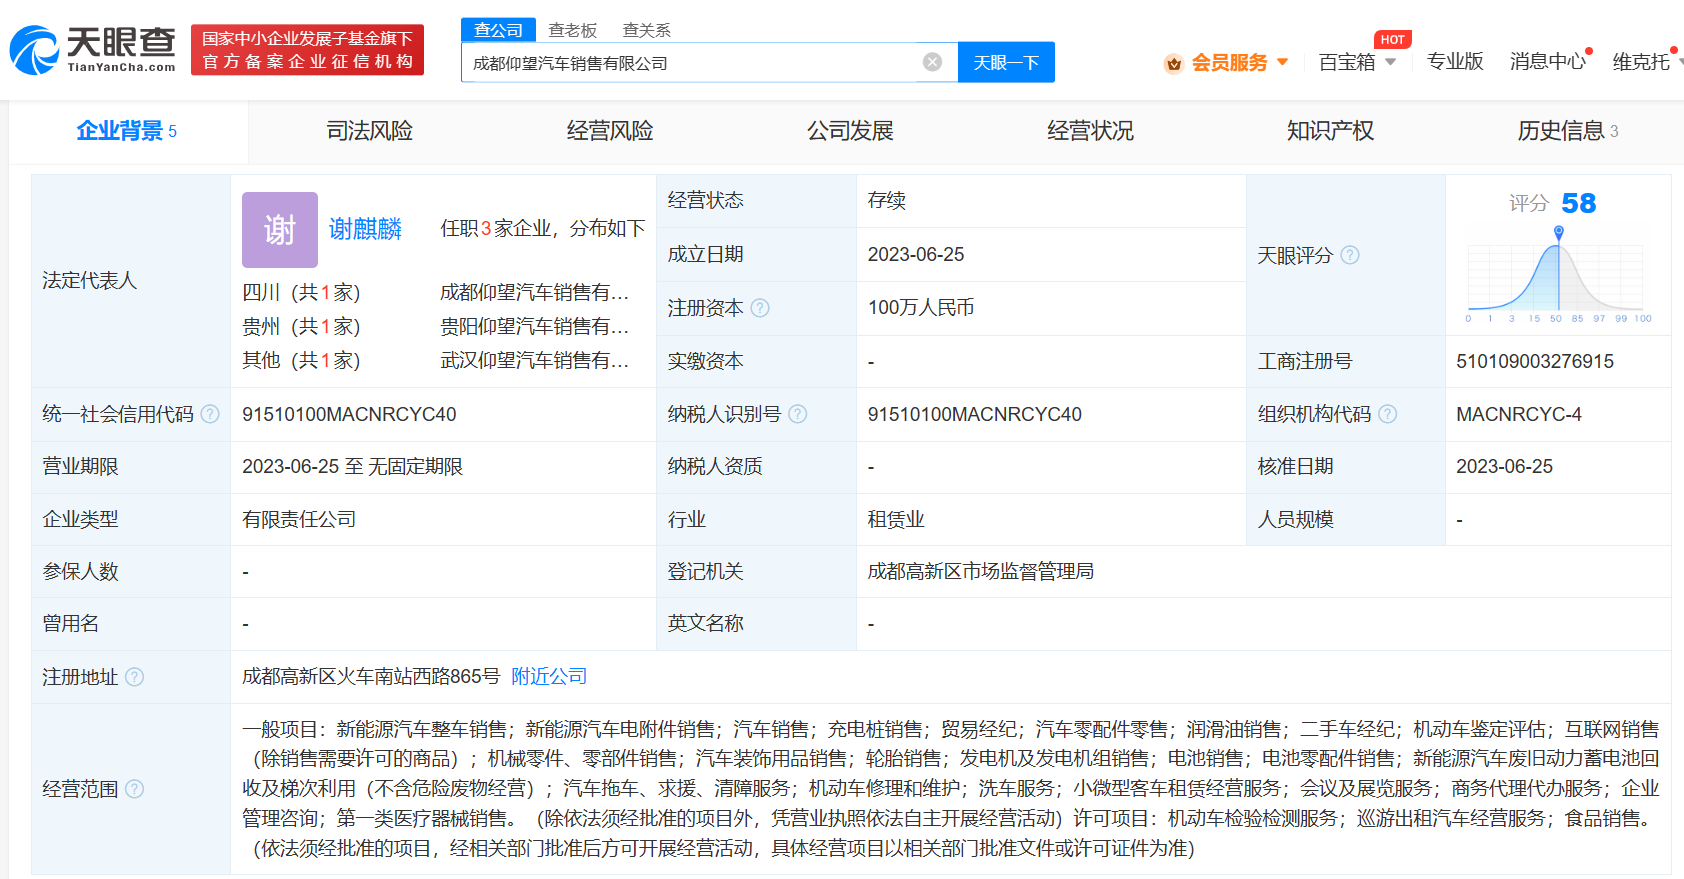Click the score value 58
The height and width of the screenshot is (879, 1684).
[1579, 203]
